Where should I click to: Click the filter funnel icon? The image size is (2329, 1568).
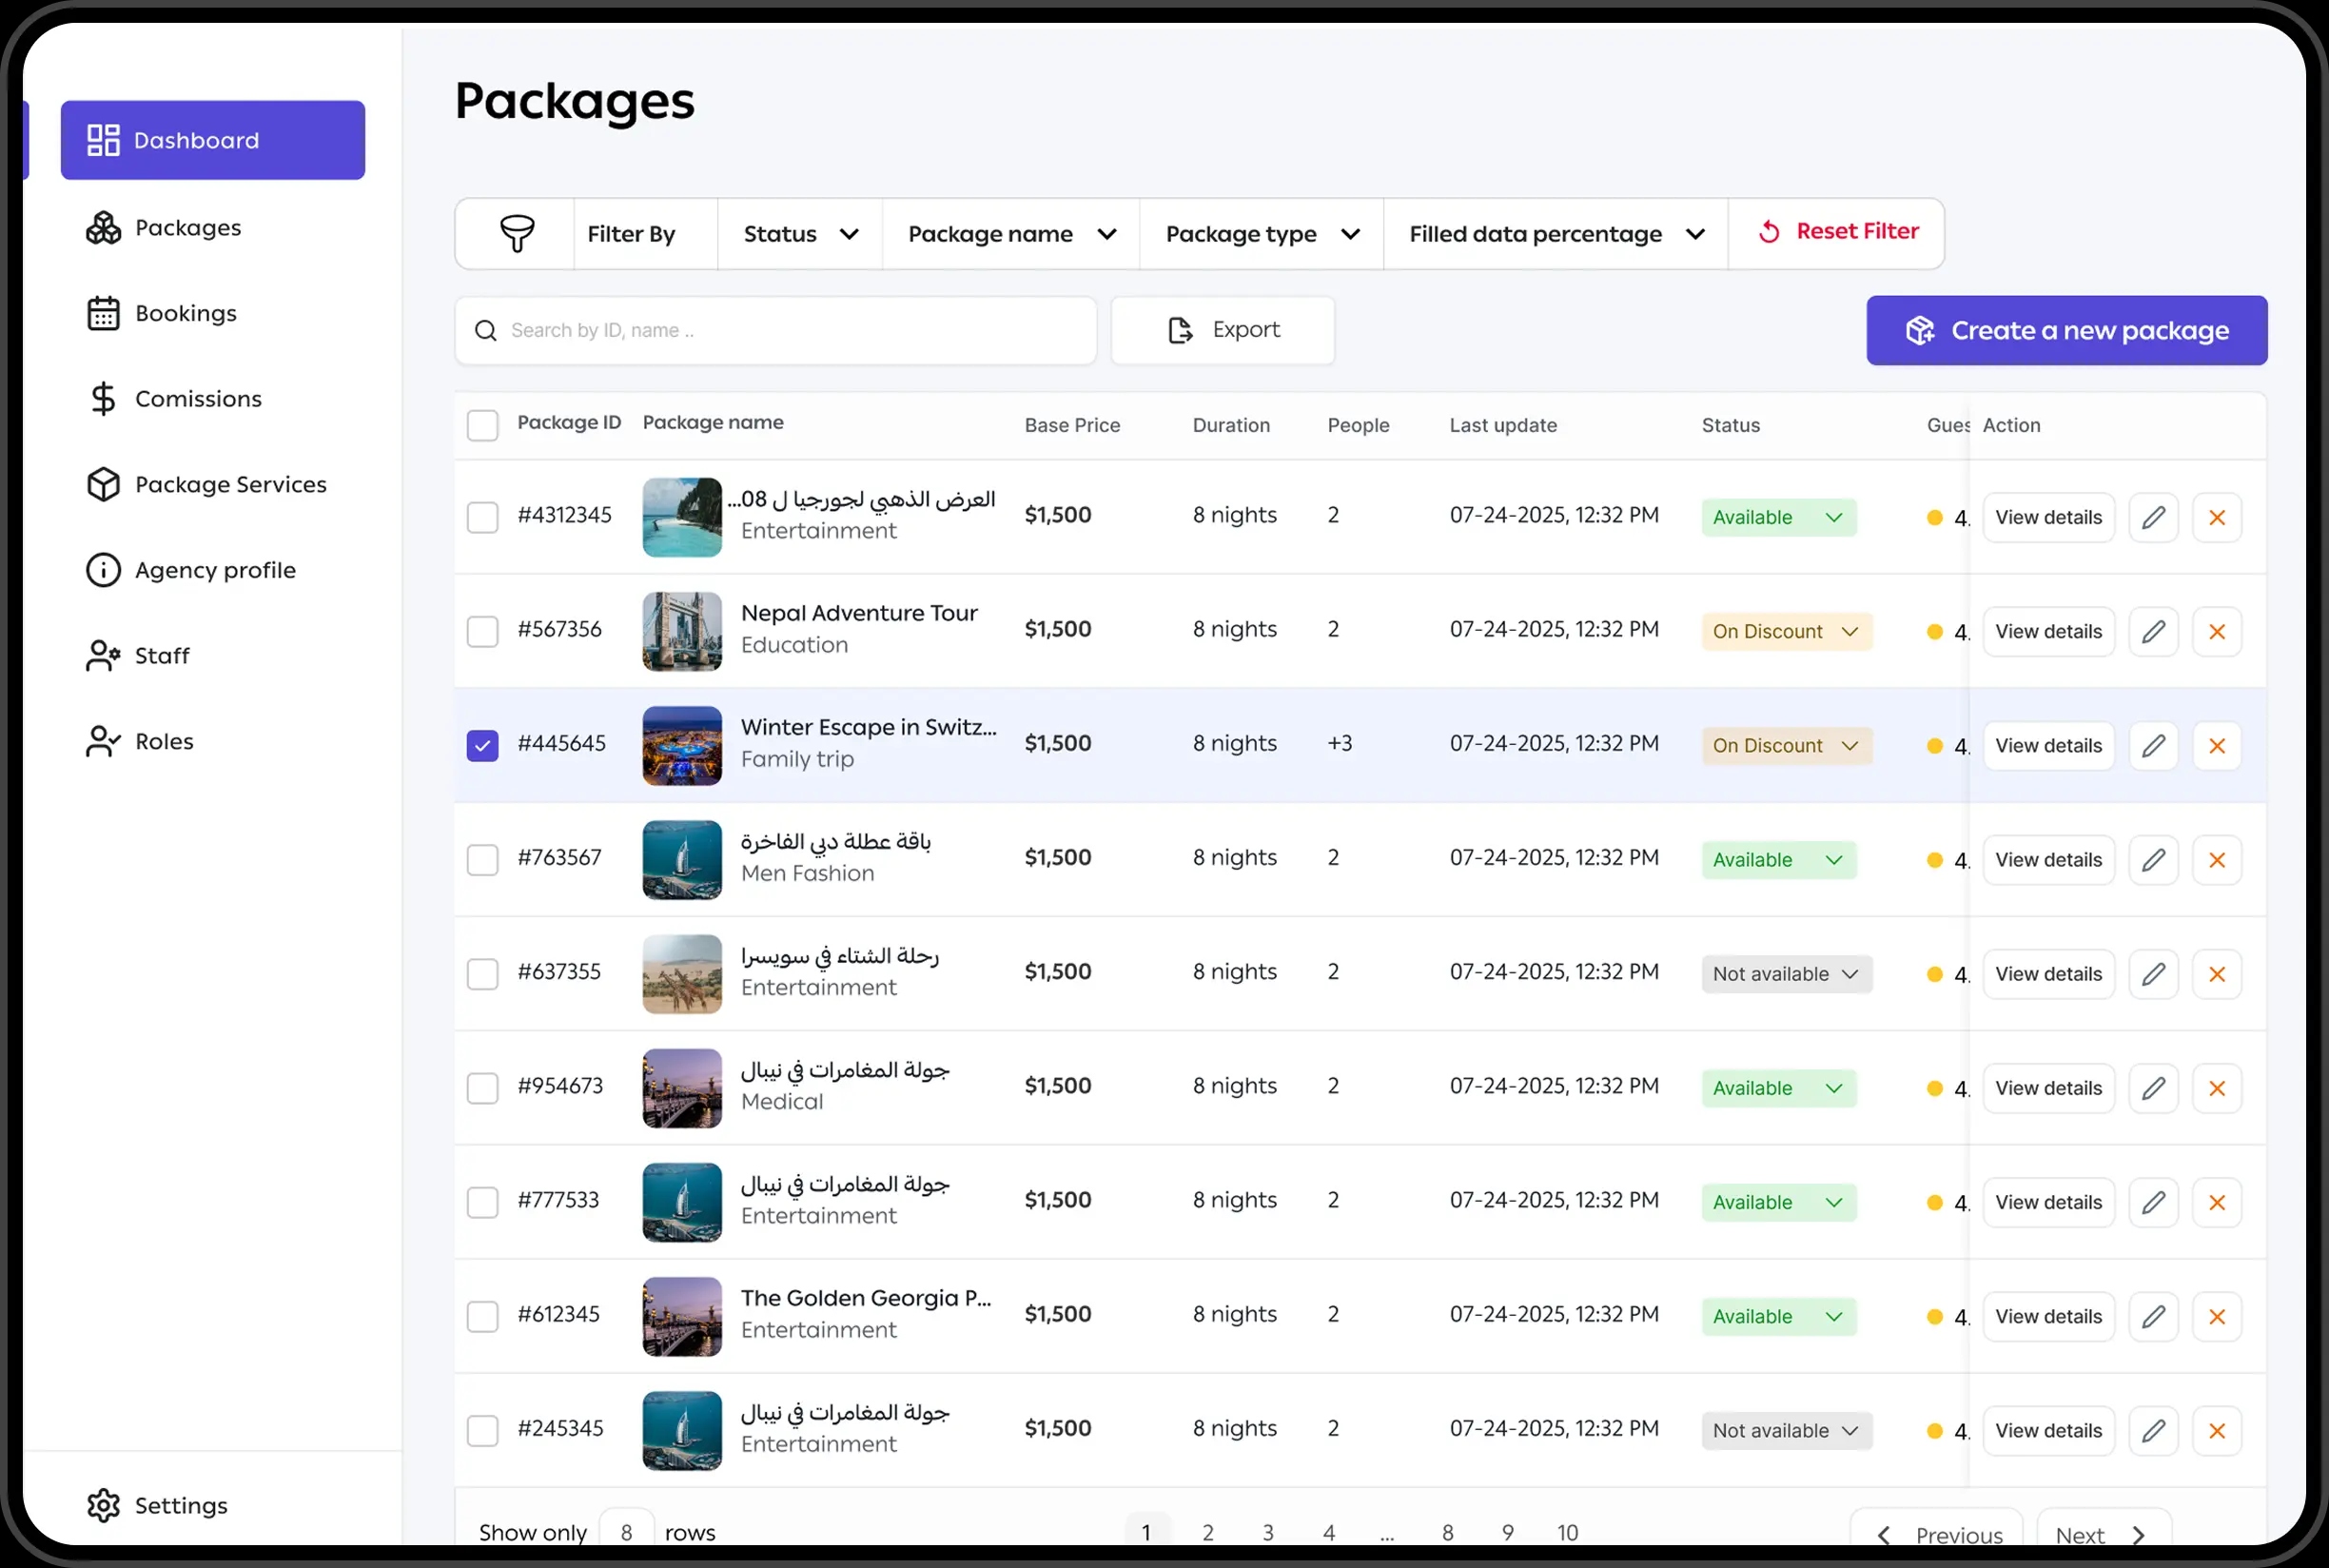coord(516,234)
